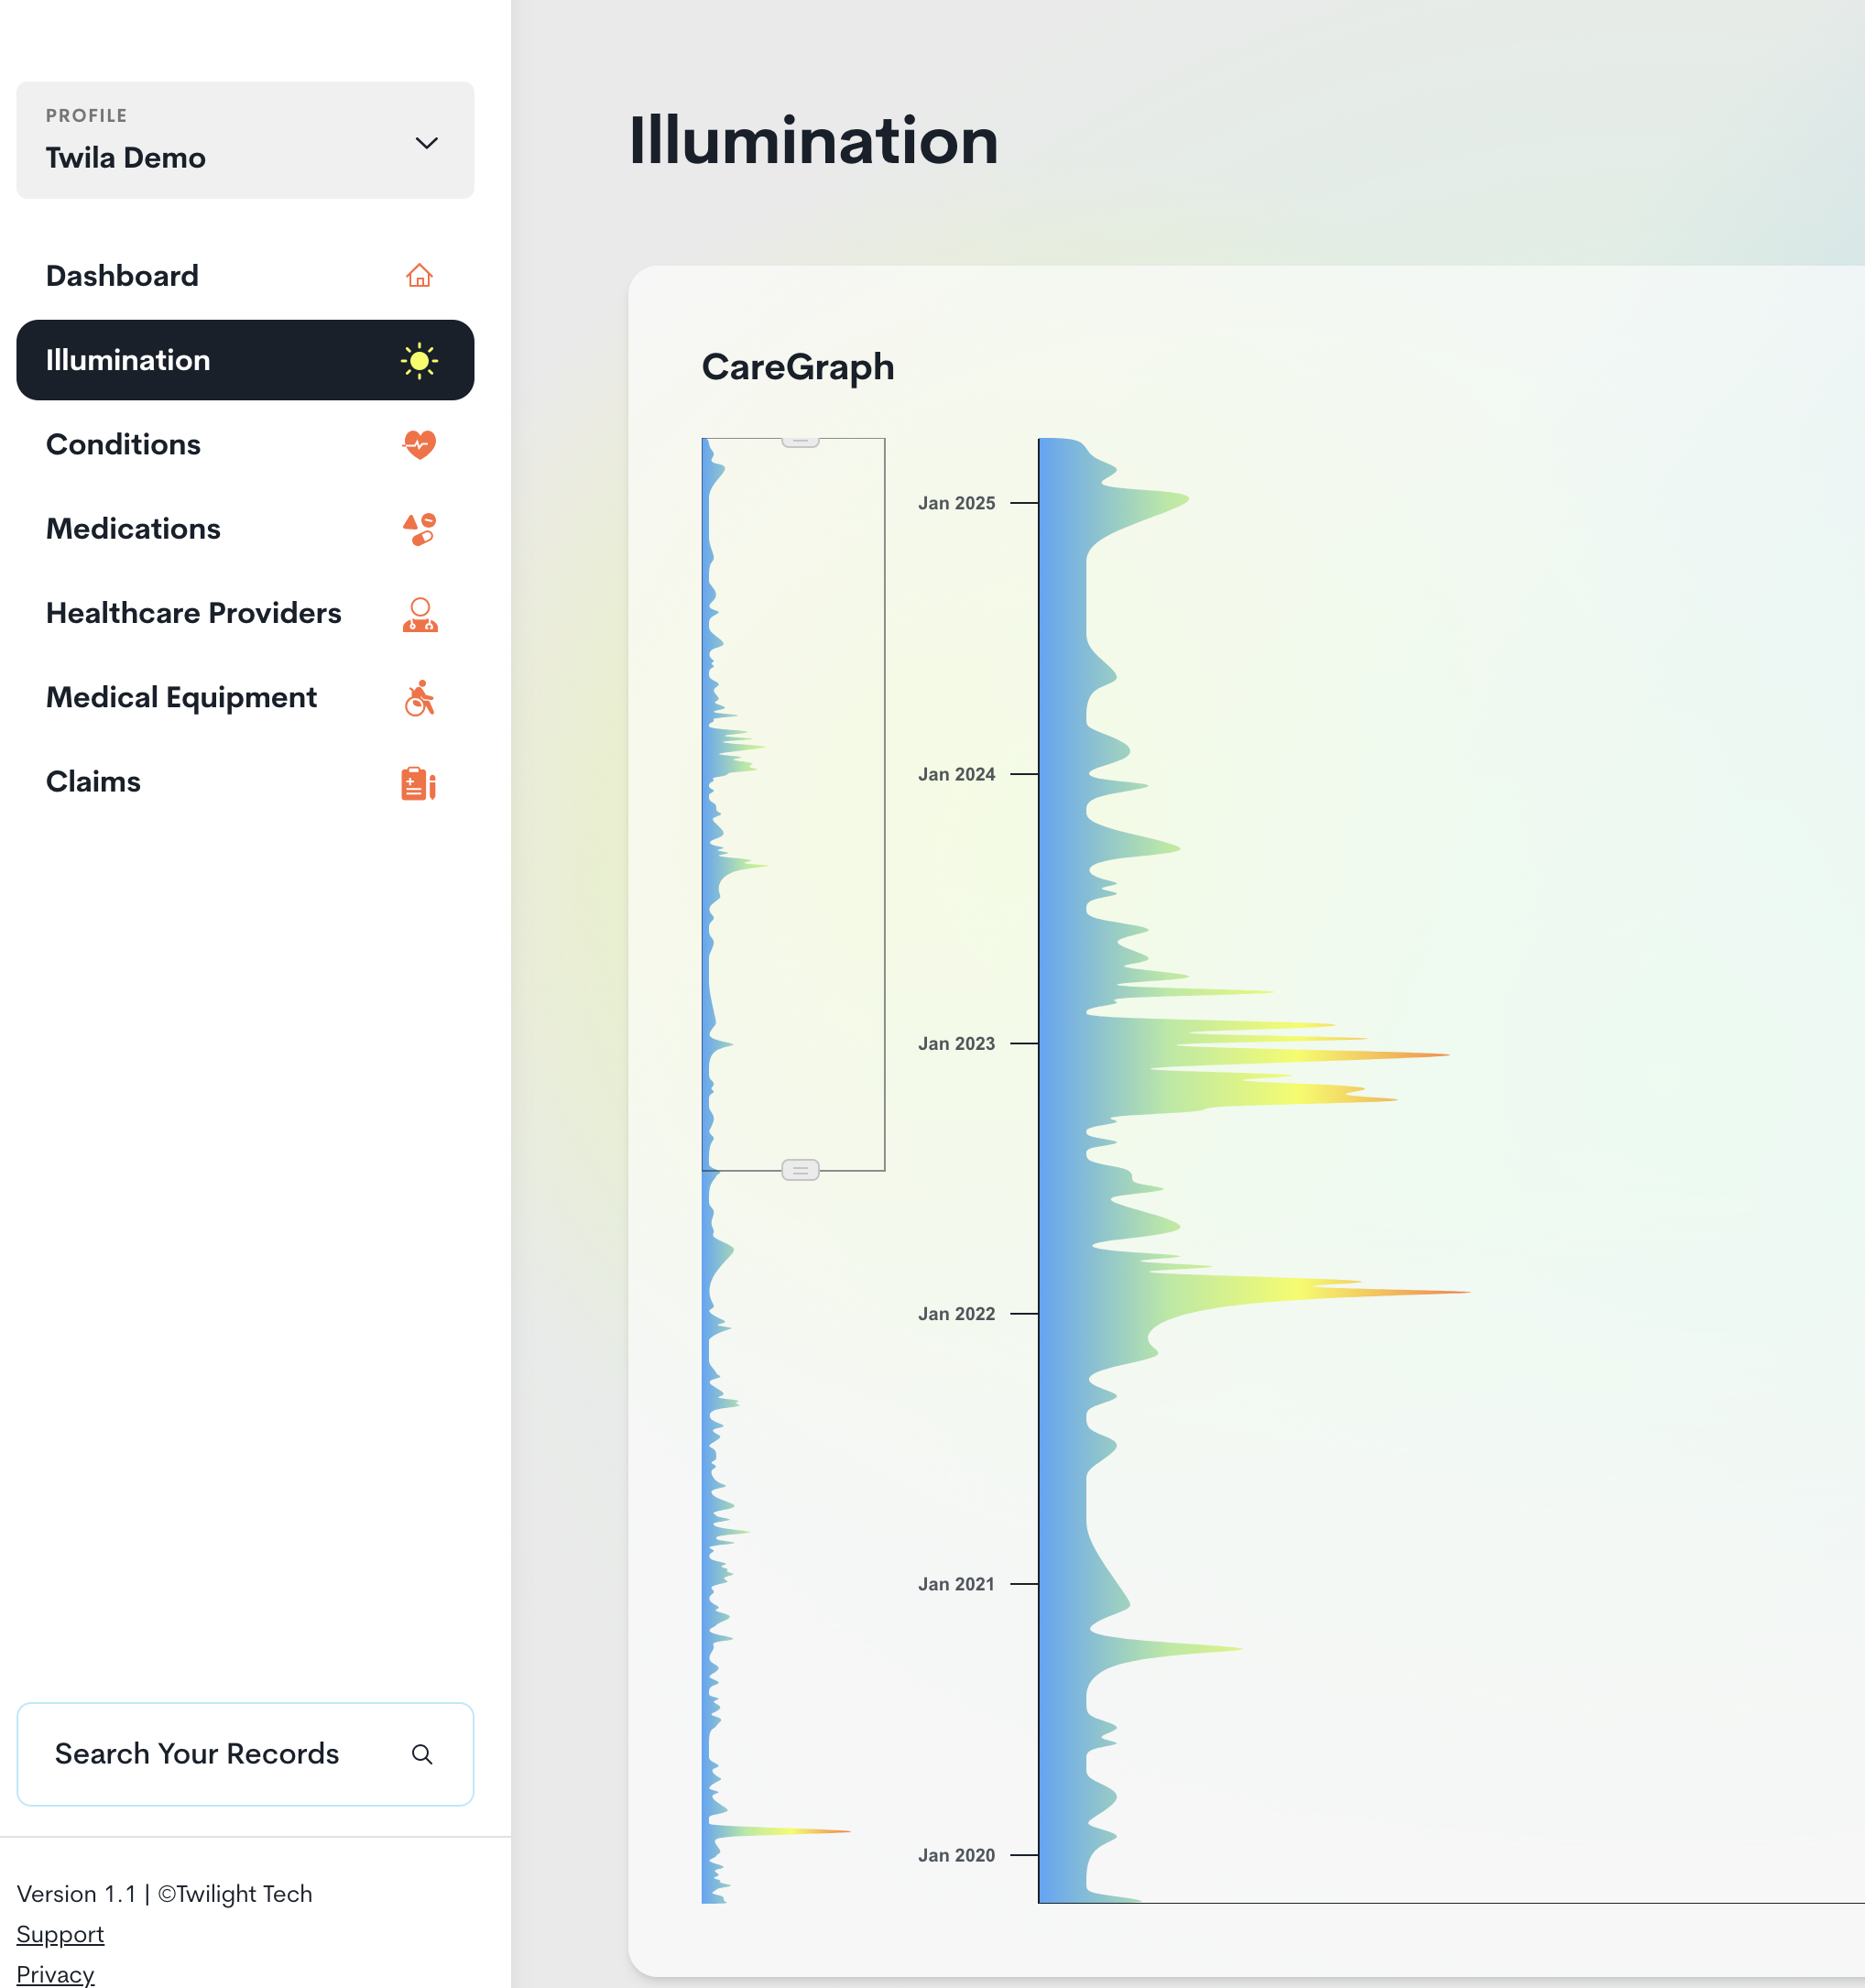This screenshot has width=1865, height=1988.
Task: Select Medical Equipment from the sidebar
Action: (181, 697)
